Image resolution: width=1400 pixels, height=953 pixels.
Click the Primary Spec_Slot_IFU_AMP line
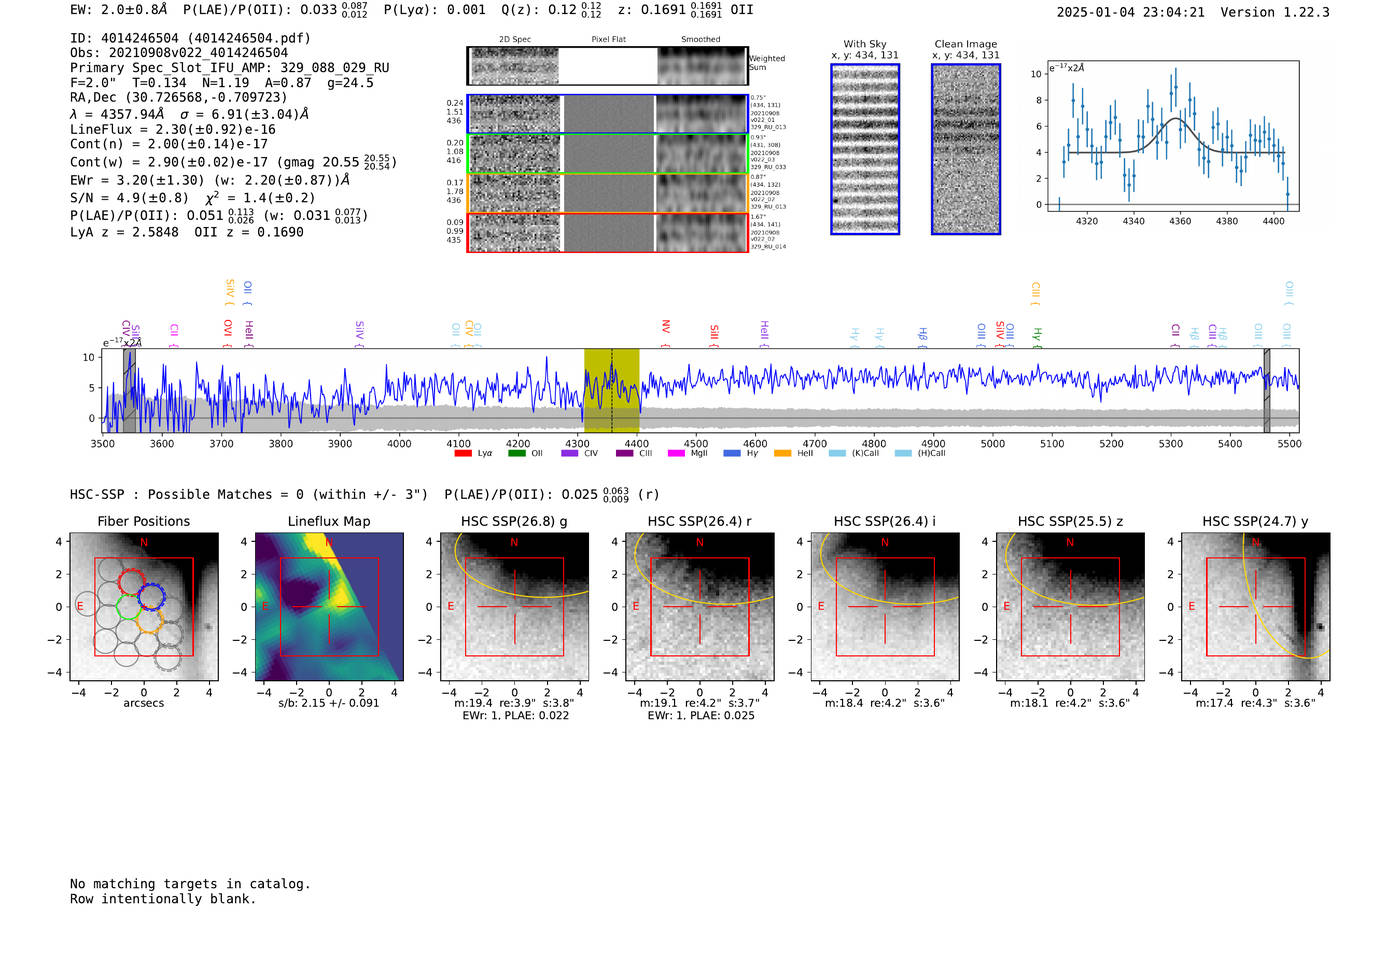point(230,68)
